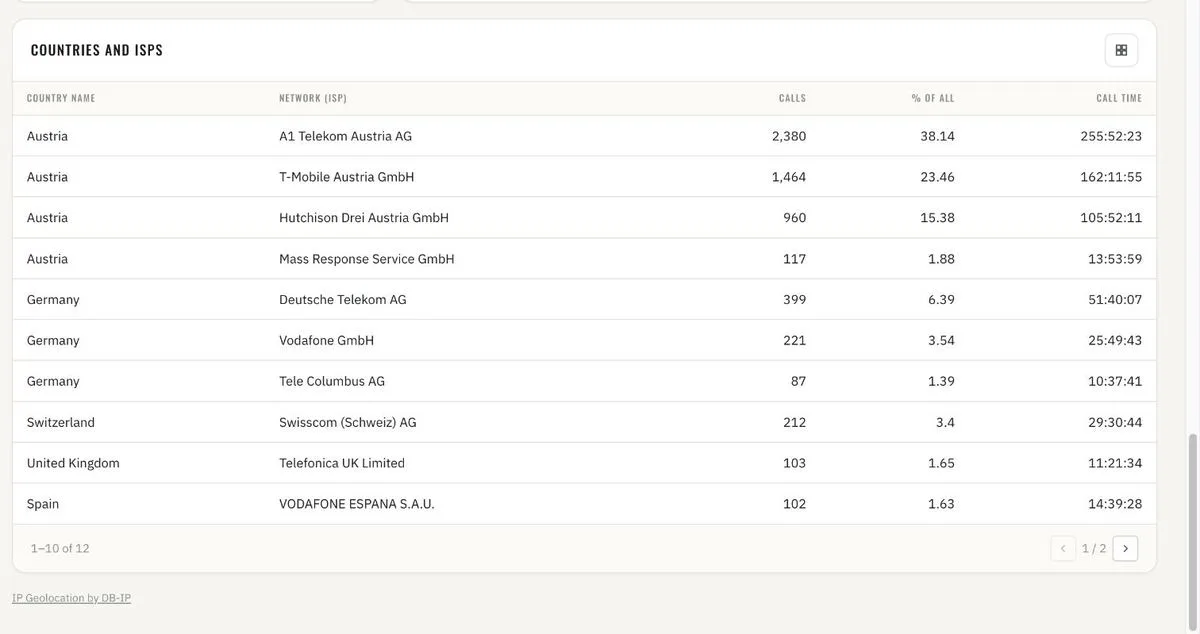This screenshot has width=1200, height=634.
Task: Go to next page of table
Action: [x=1125, y=548]
